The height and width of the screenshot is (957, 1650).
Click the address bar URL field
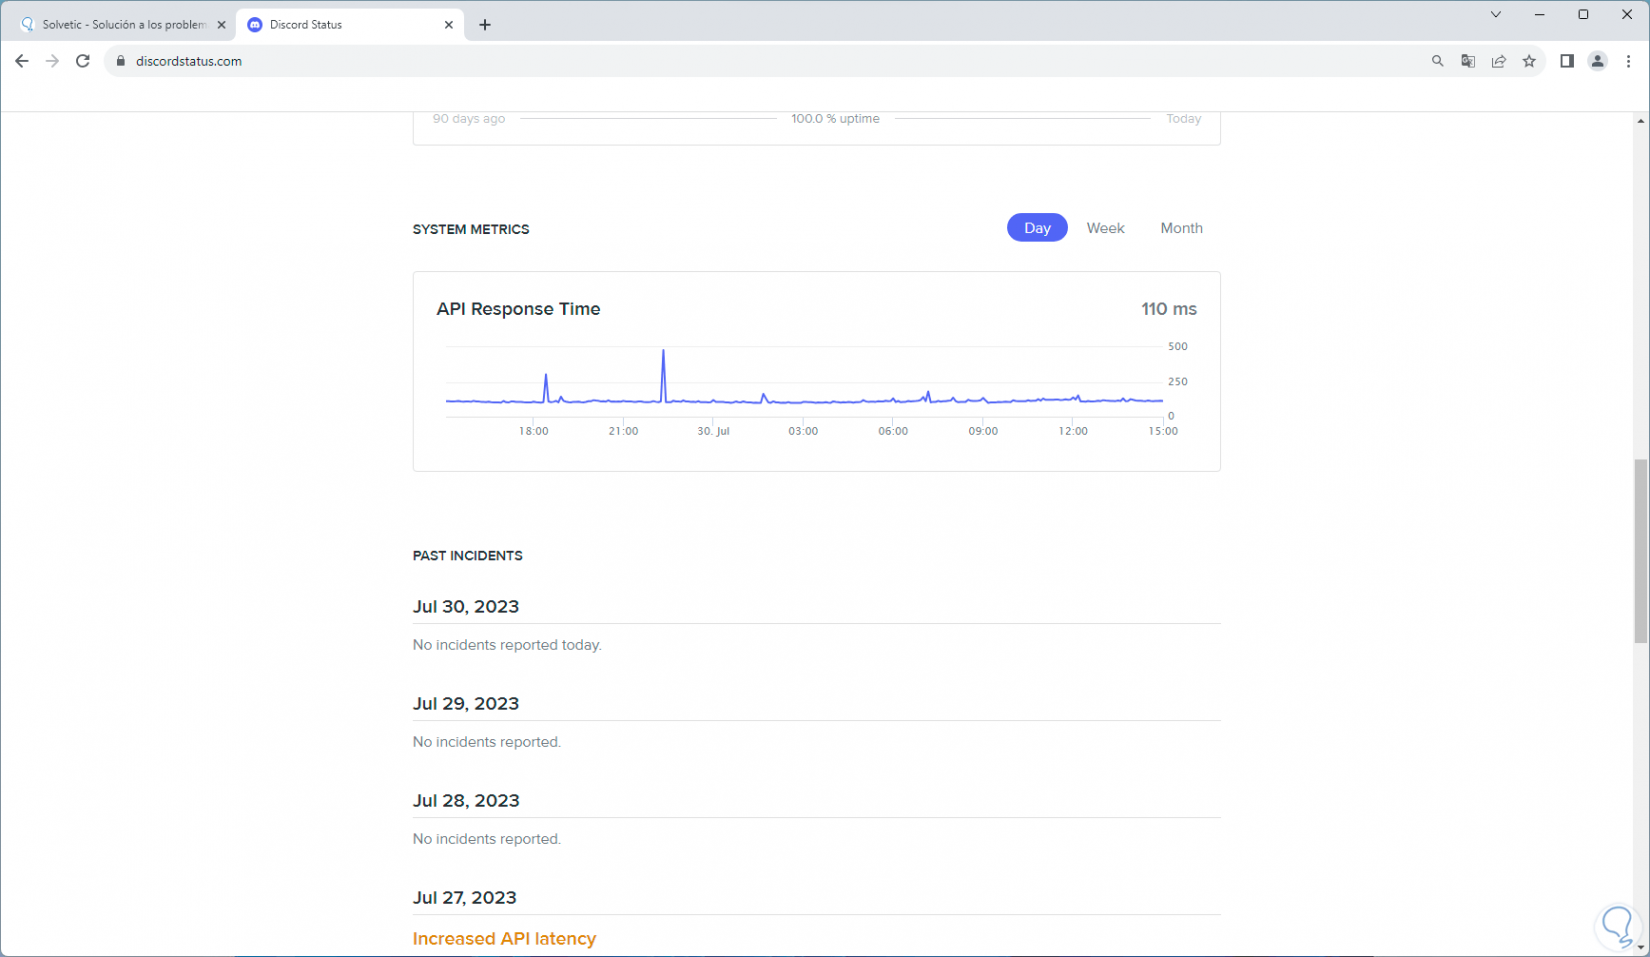pyautogui.click(x=700, y=61)
